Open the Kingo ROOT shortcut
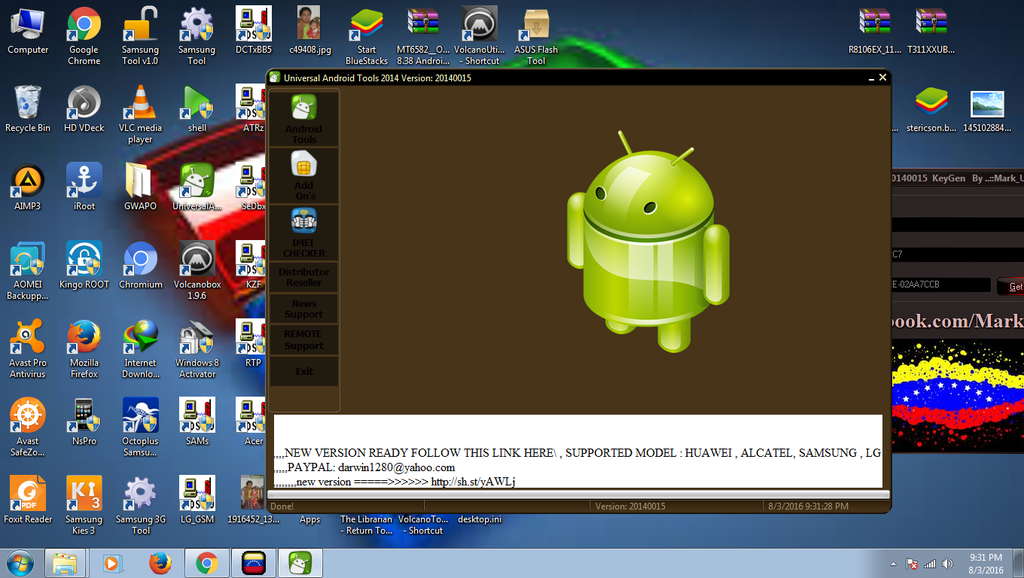The height and width of the screenshot is (578, 1024). click(x=84, y=266)
